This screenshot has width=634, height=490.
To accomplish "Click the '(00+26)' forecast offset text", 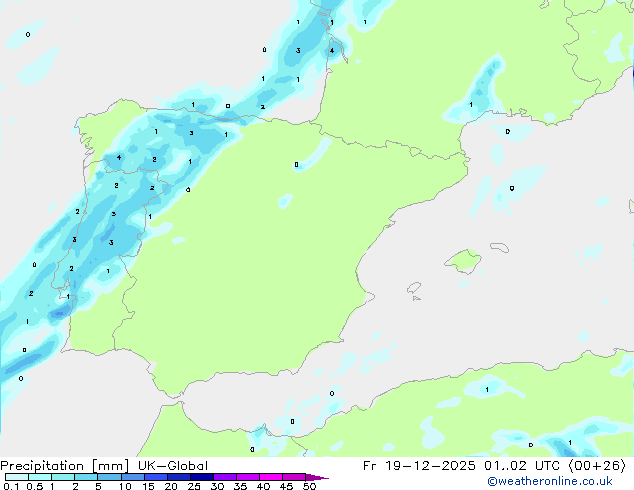I will [x=597, y=466].
